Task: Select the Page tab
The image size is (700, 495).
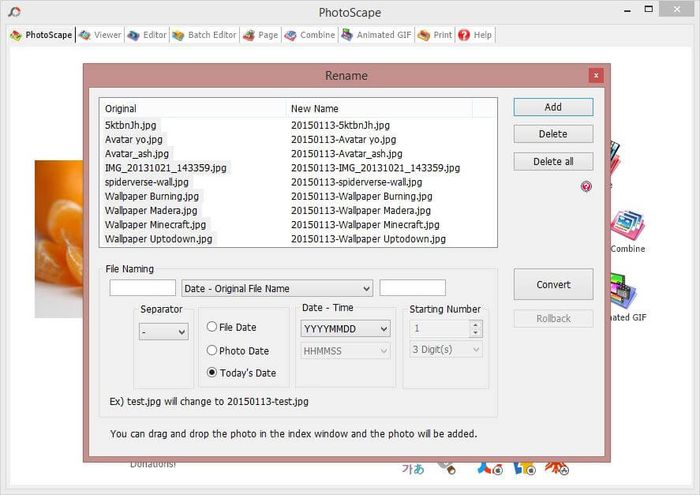Action: [261, 35]
